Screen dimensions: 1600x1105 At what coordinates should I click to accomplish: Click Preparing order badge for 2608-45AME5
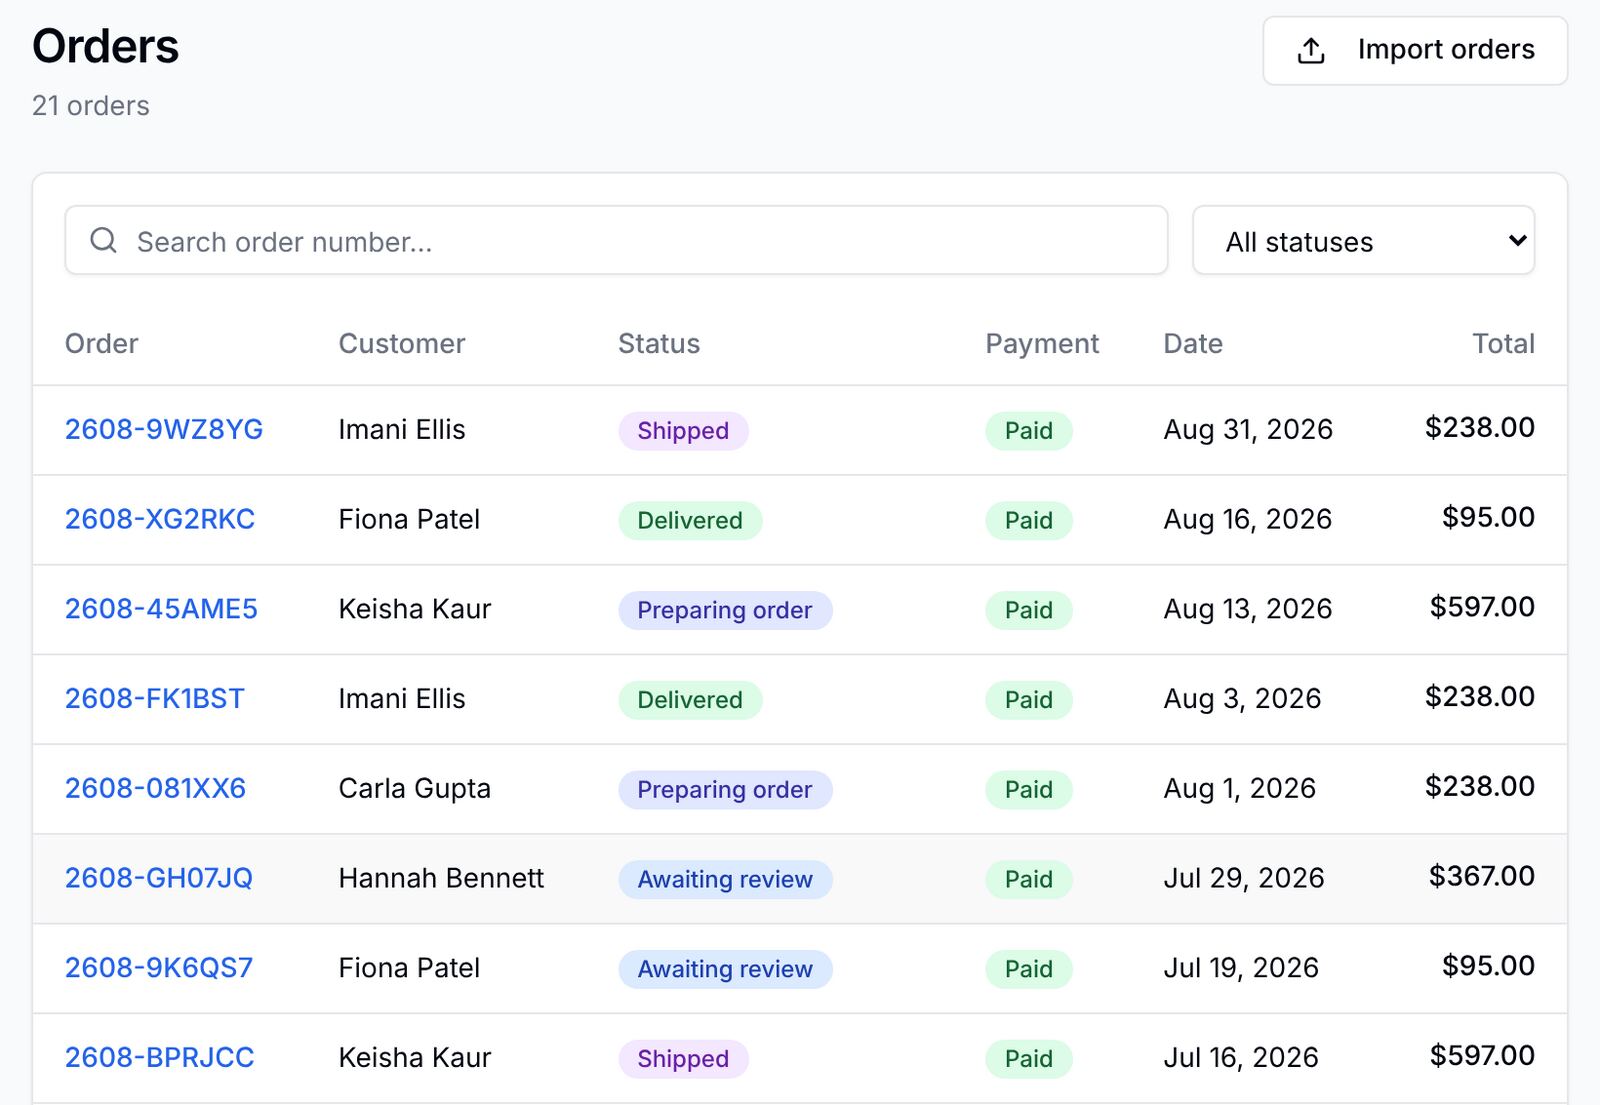coord(725,610)
